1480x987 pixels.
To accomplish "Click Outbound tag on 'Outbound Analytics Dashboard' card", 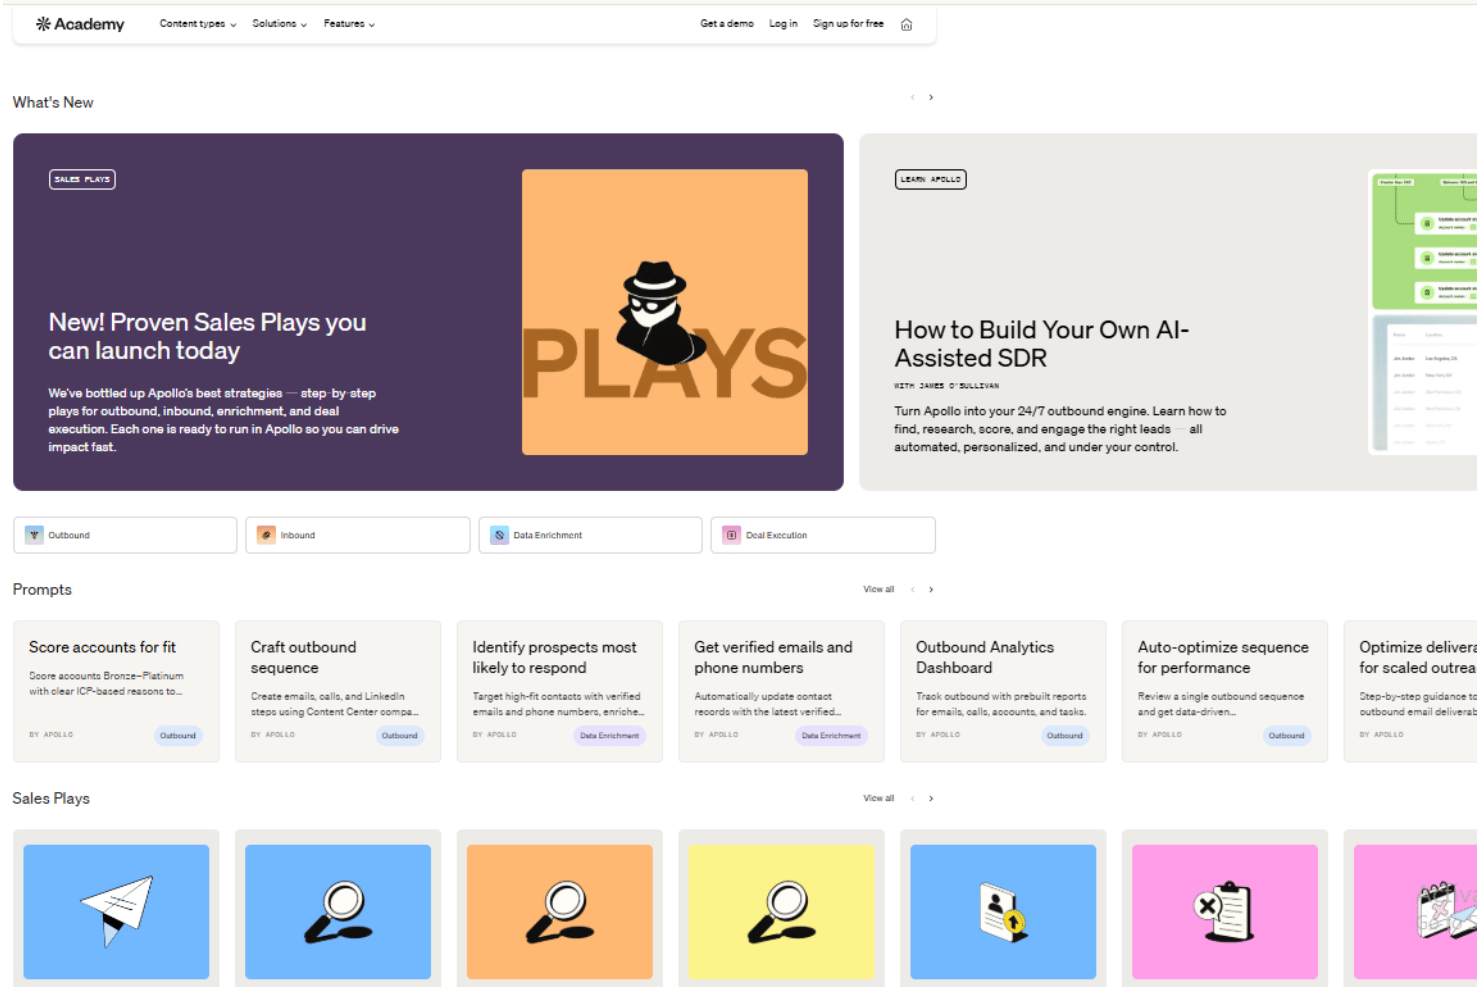I will tap(1065, 735).
